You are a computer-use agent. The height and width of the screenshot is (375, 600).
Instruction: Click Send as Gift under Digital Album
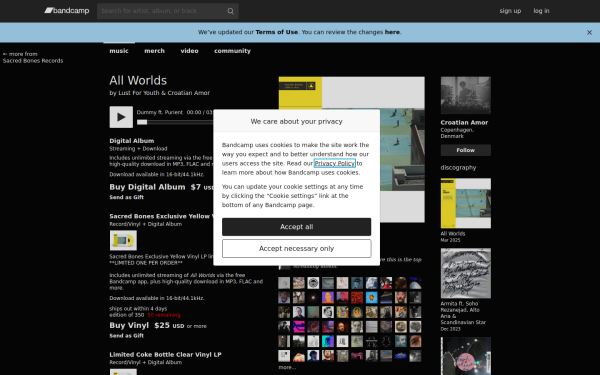127,197
